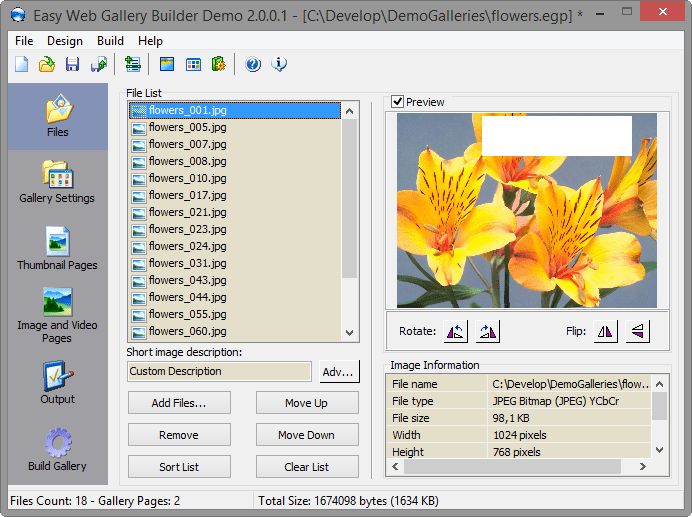Click the File List scroll down arrow
Image resolution: width=692 pixels, height=517 pixels.
pos(350,332)
